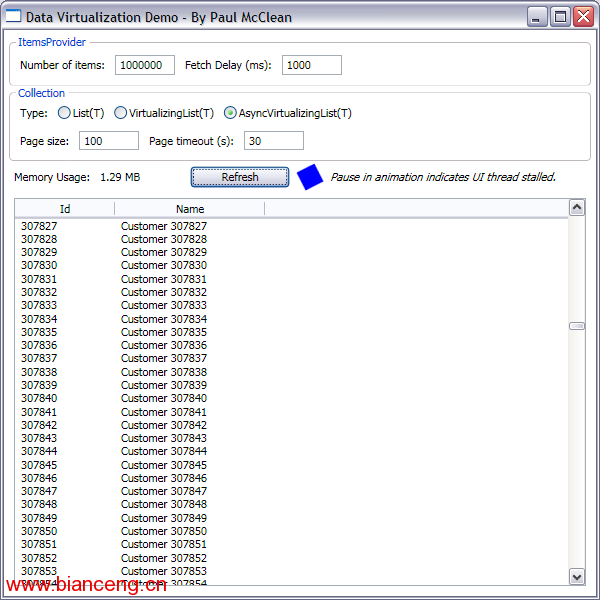Select row with Id 307849
Viewport: 600px width, 600px height.
tap(292, 518)
